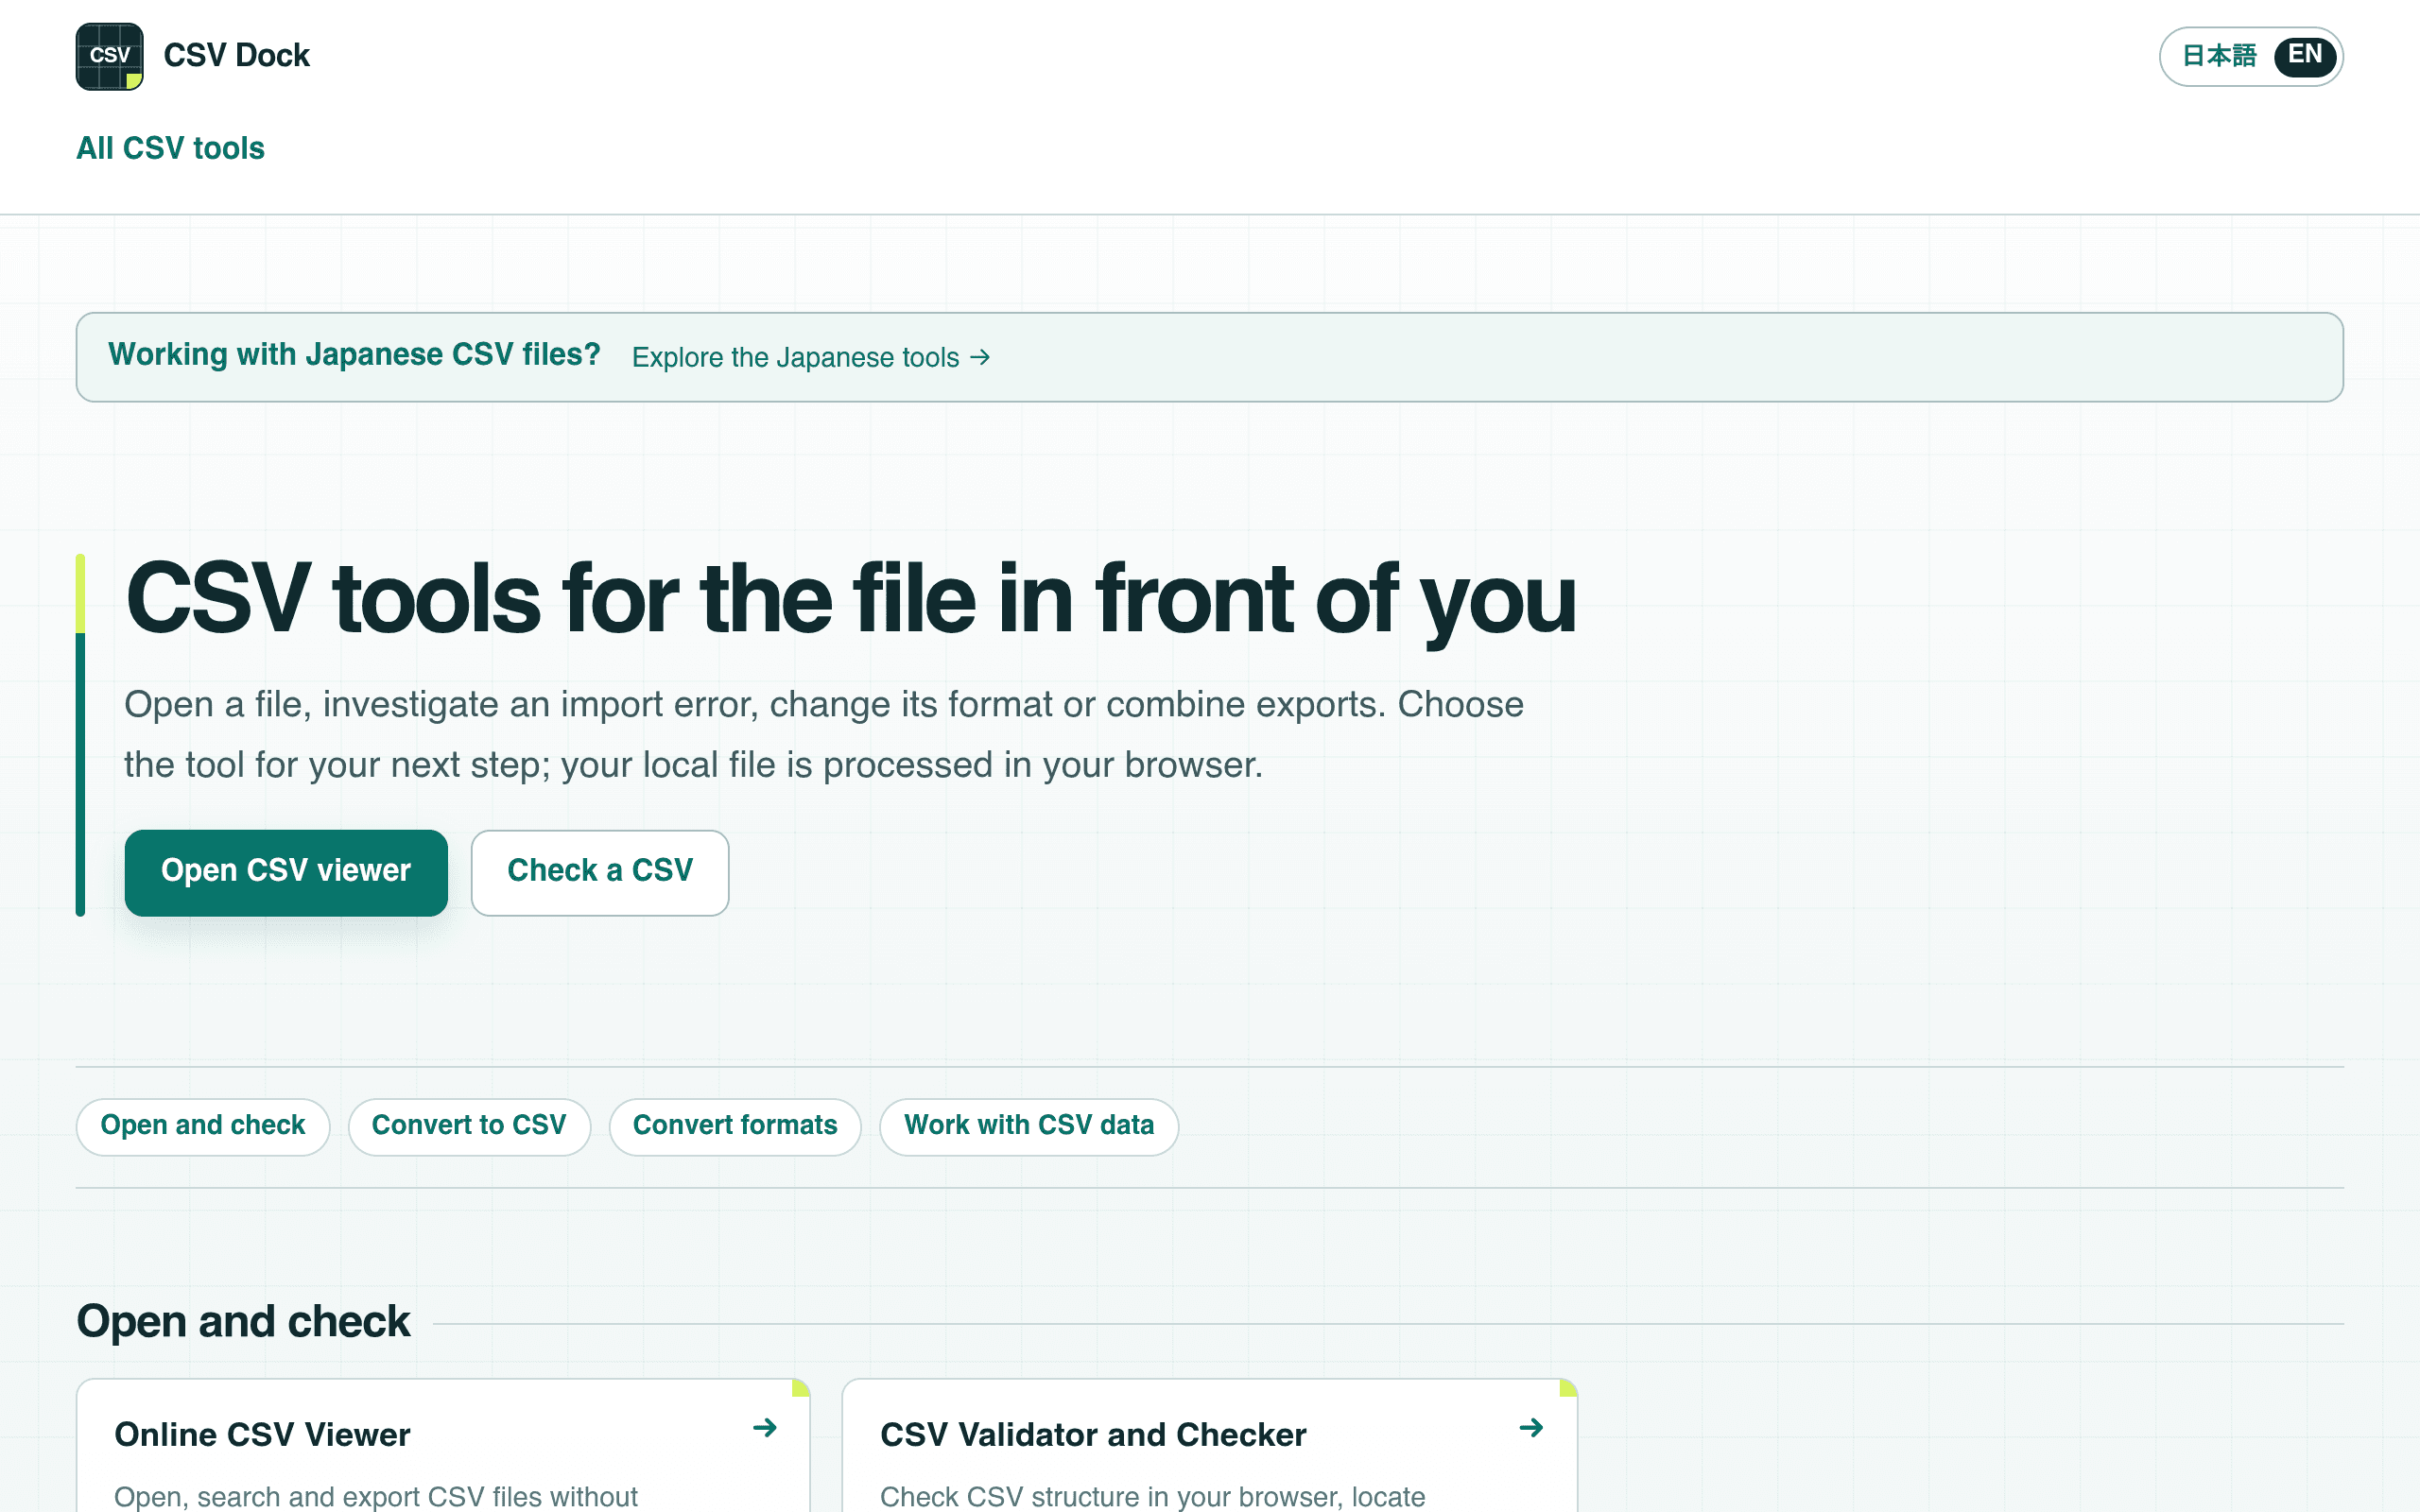
Task: Switch language to 日本語
Action: (x=2218, y=56)
